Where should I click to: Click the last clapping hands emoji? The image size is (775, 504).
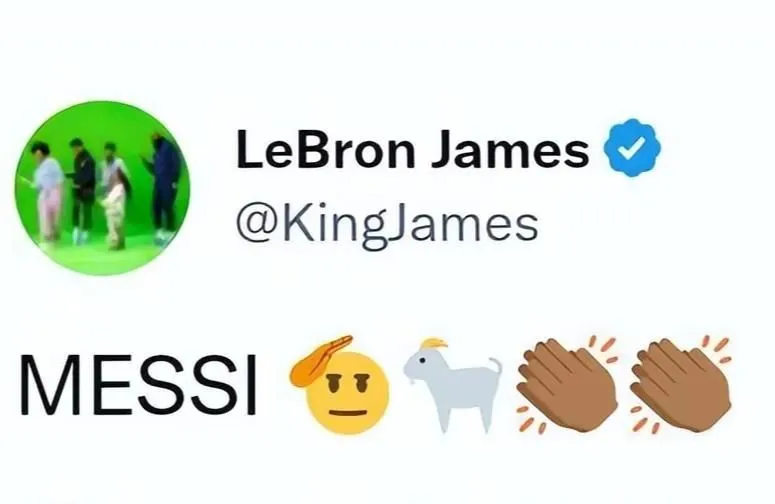(681, 384)
